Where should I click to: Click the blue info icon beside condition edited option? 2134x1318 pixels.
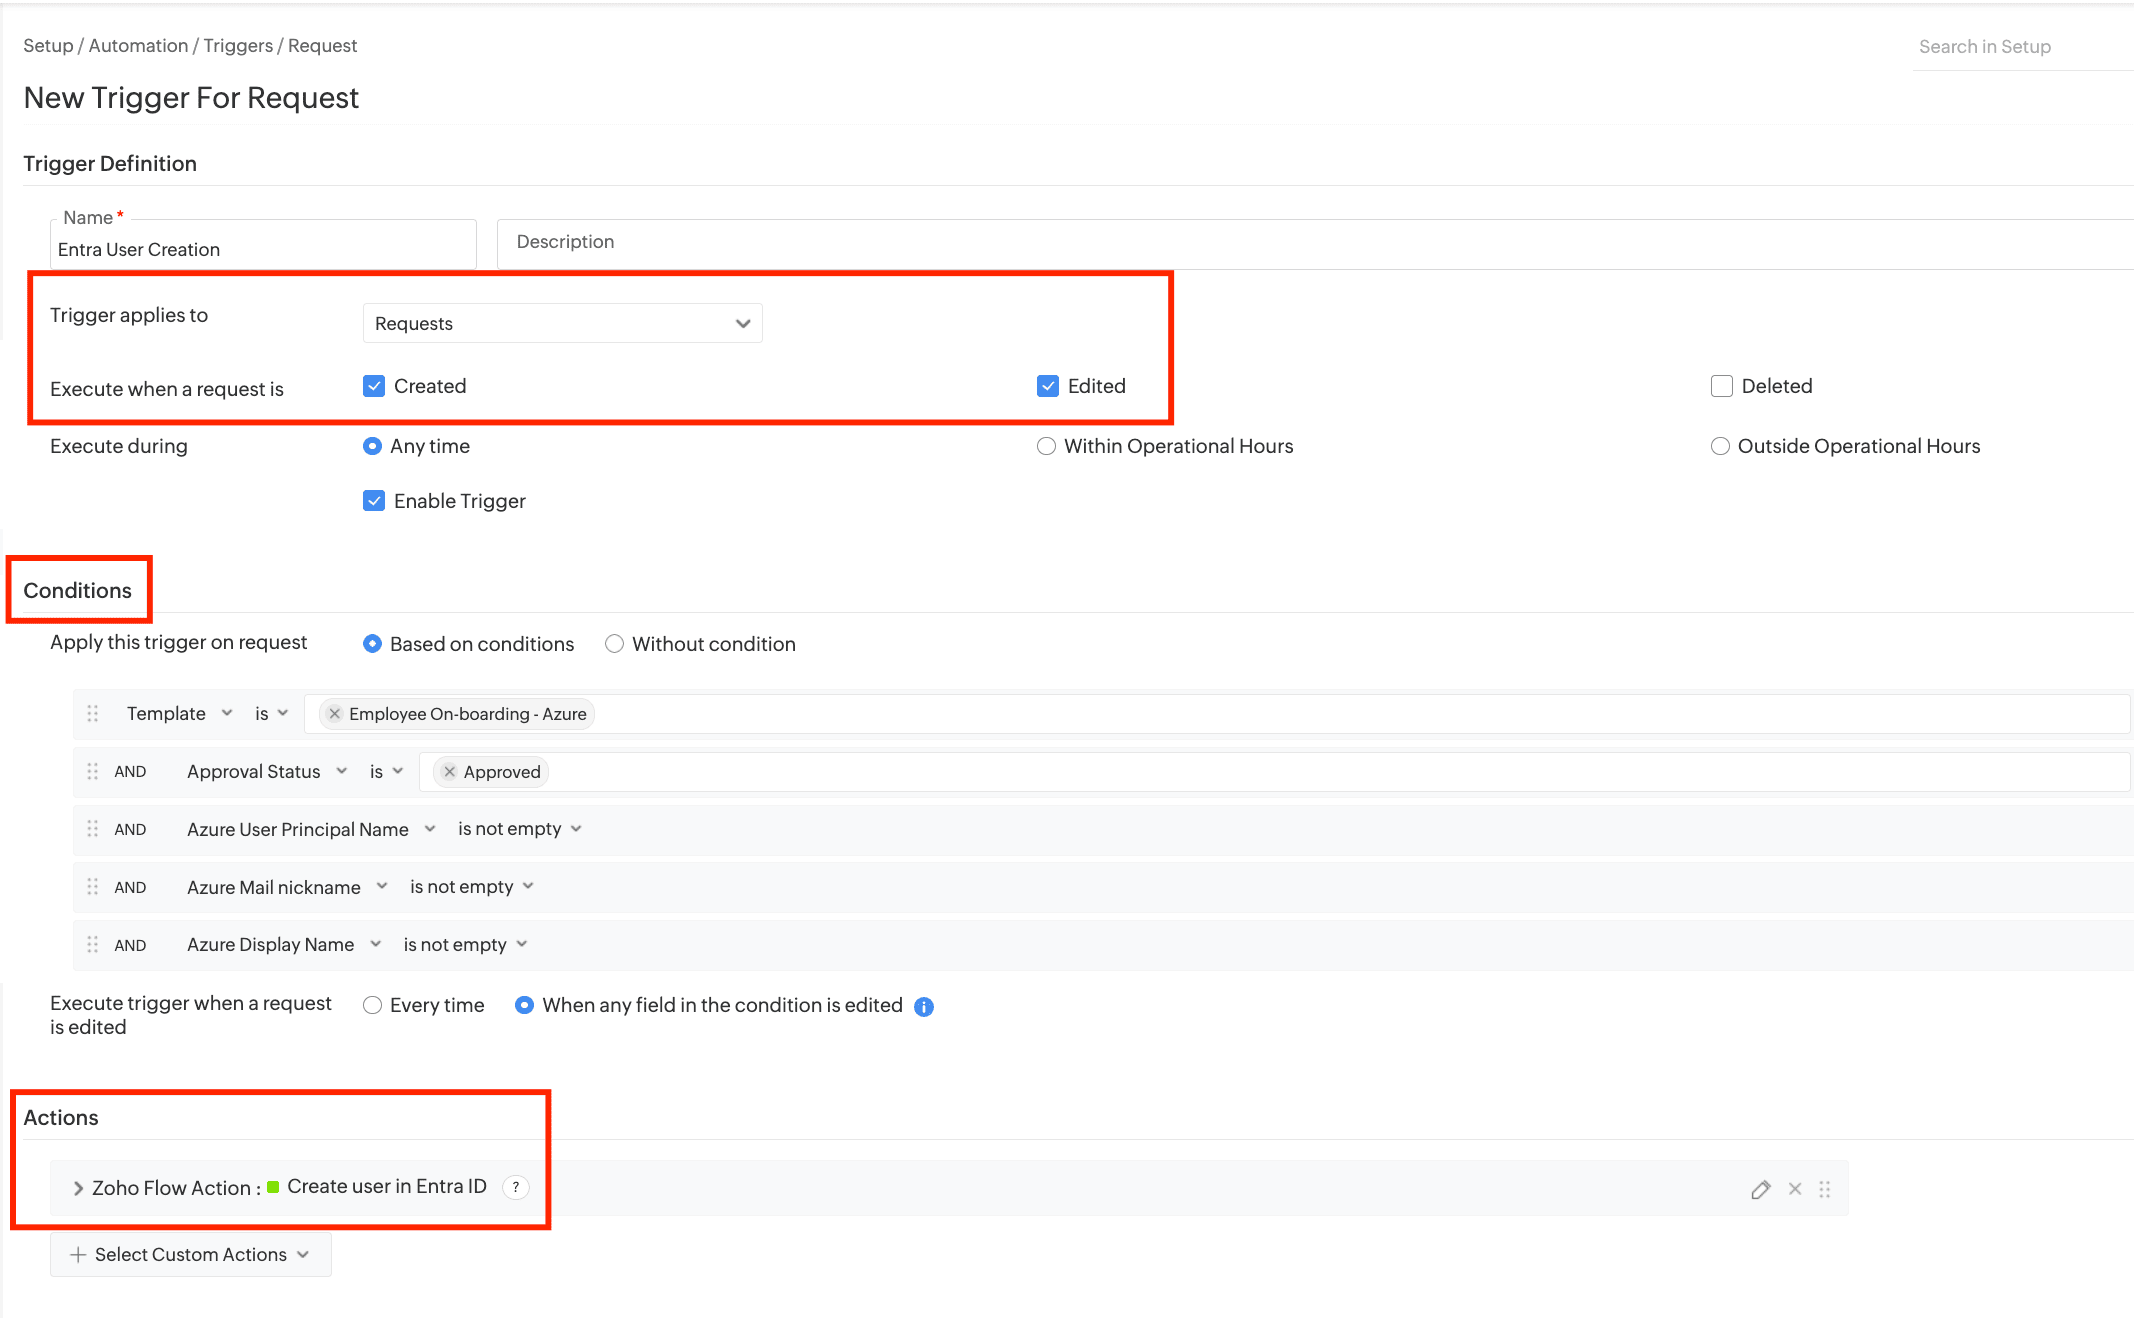point(924,1007)
